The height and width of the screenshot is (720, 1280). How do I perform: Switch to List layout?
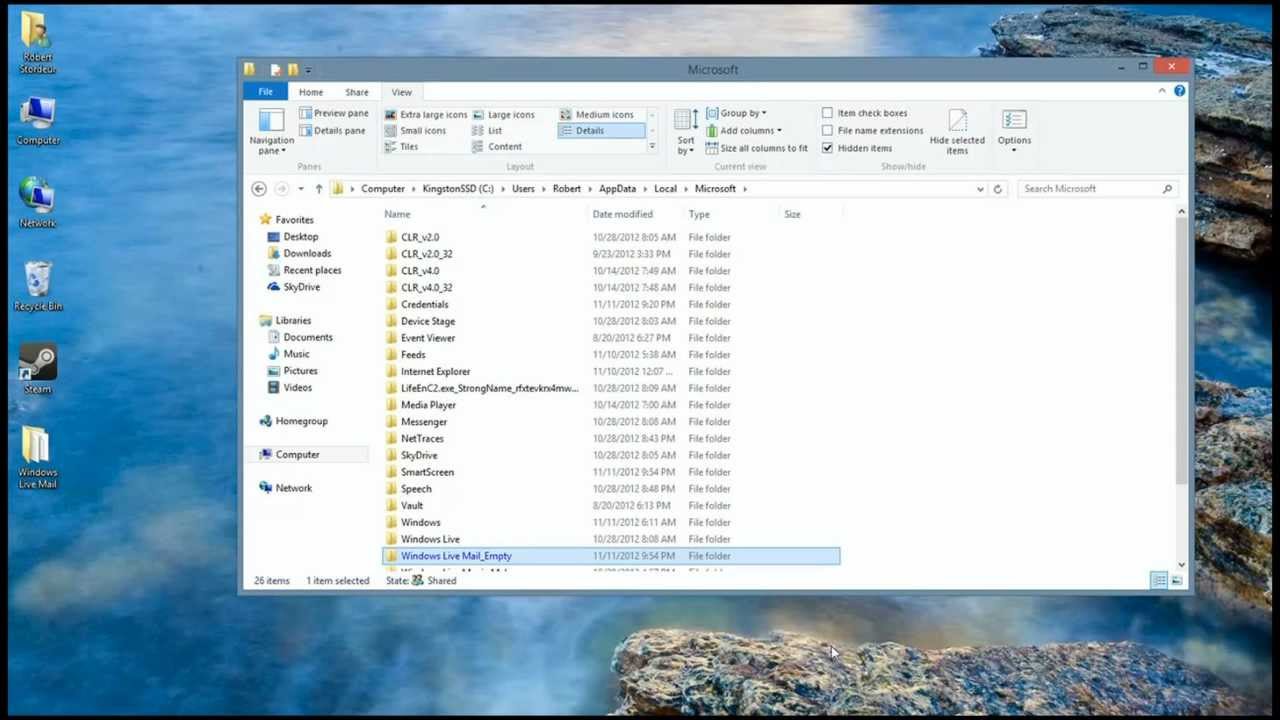pyautogui.click(x=487, y=130)
